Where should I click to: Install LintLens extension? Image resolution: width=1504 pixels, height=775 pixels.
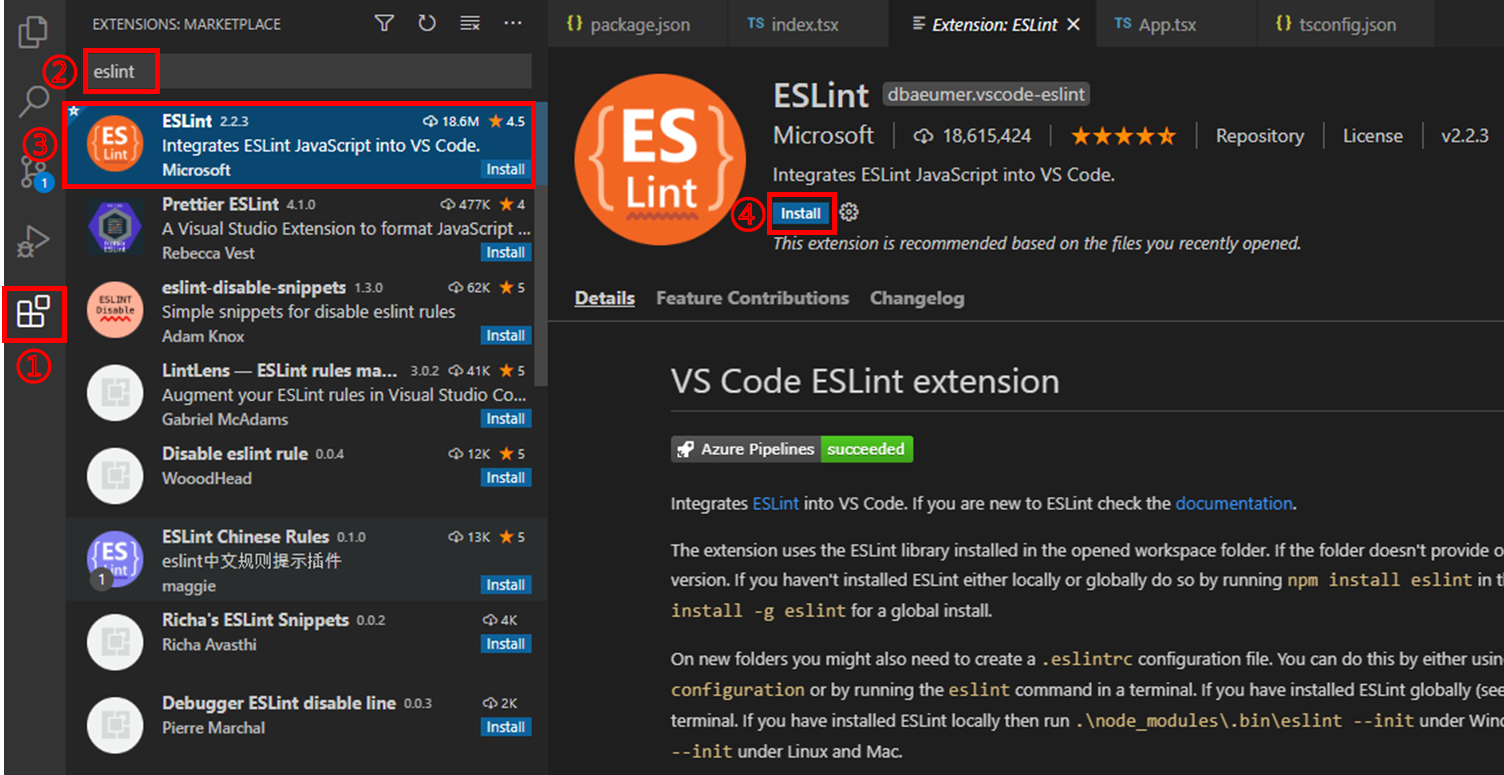(x=506, y=418)
